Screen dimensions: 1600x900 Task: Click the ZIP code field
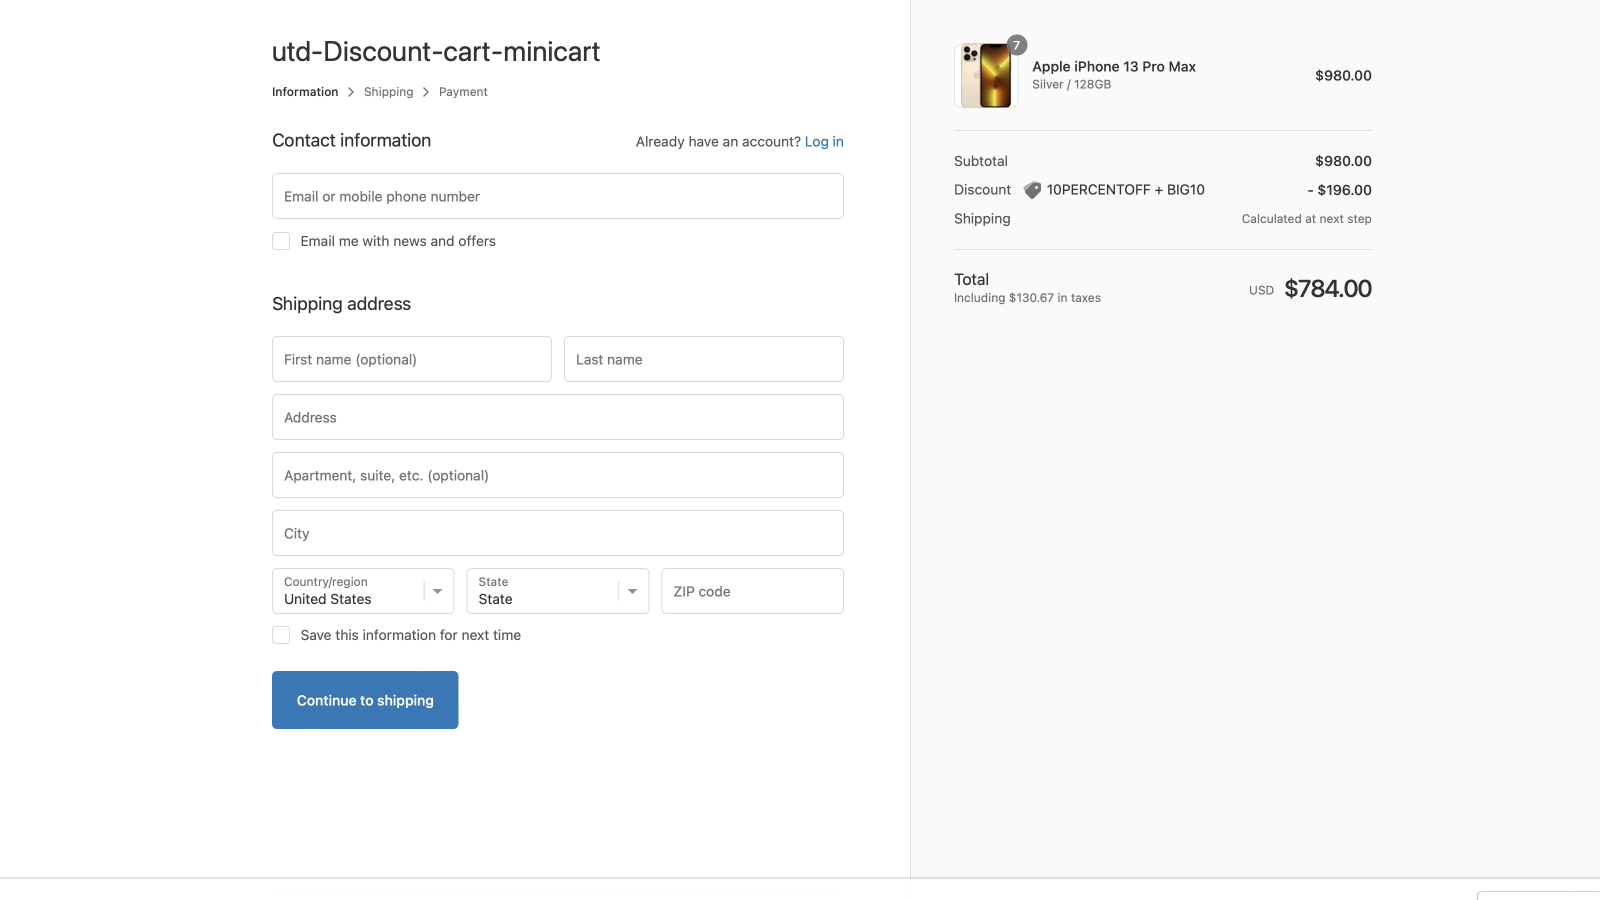[x=752, y=591]
